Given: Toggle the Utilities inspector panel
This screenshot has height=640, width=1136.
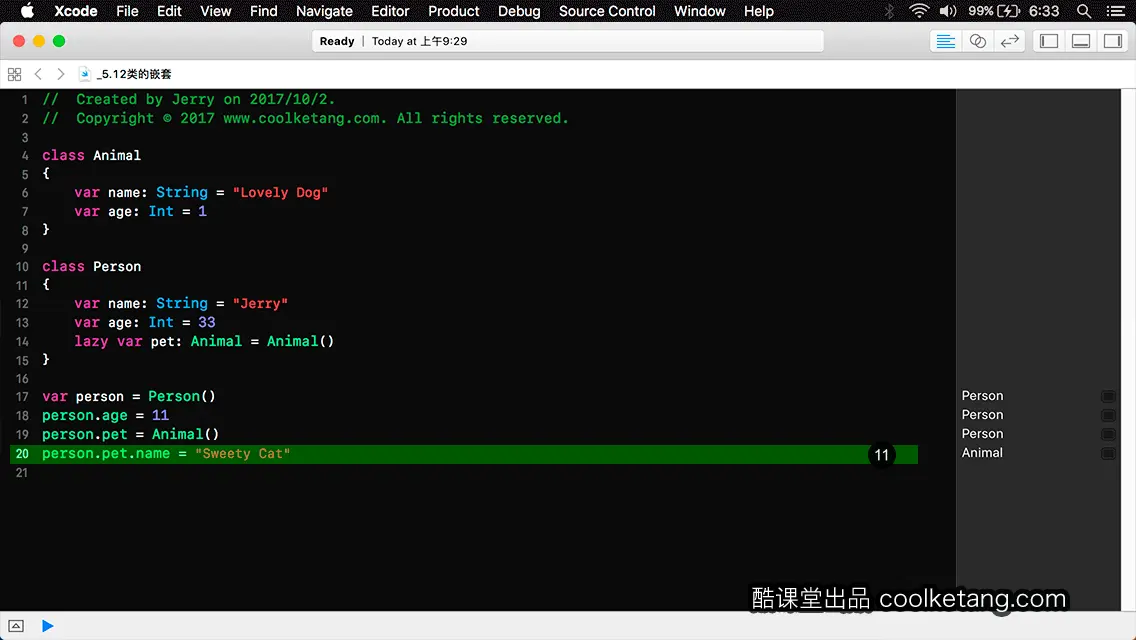Looking at the screenshot, I should click(x=1113, y=41).
